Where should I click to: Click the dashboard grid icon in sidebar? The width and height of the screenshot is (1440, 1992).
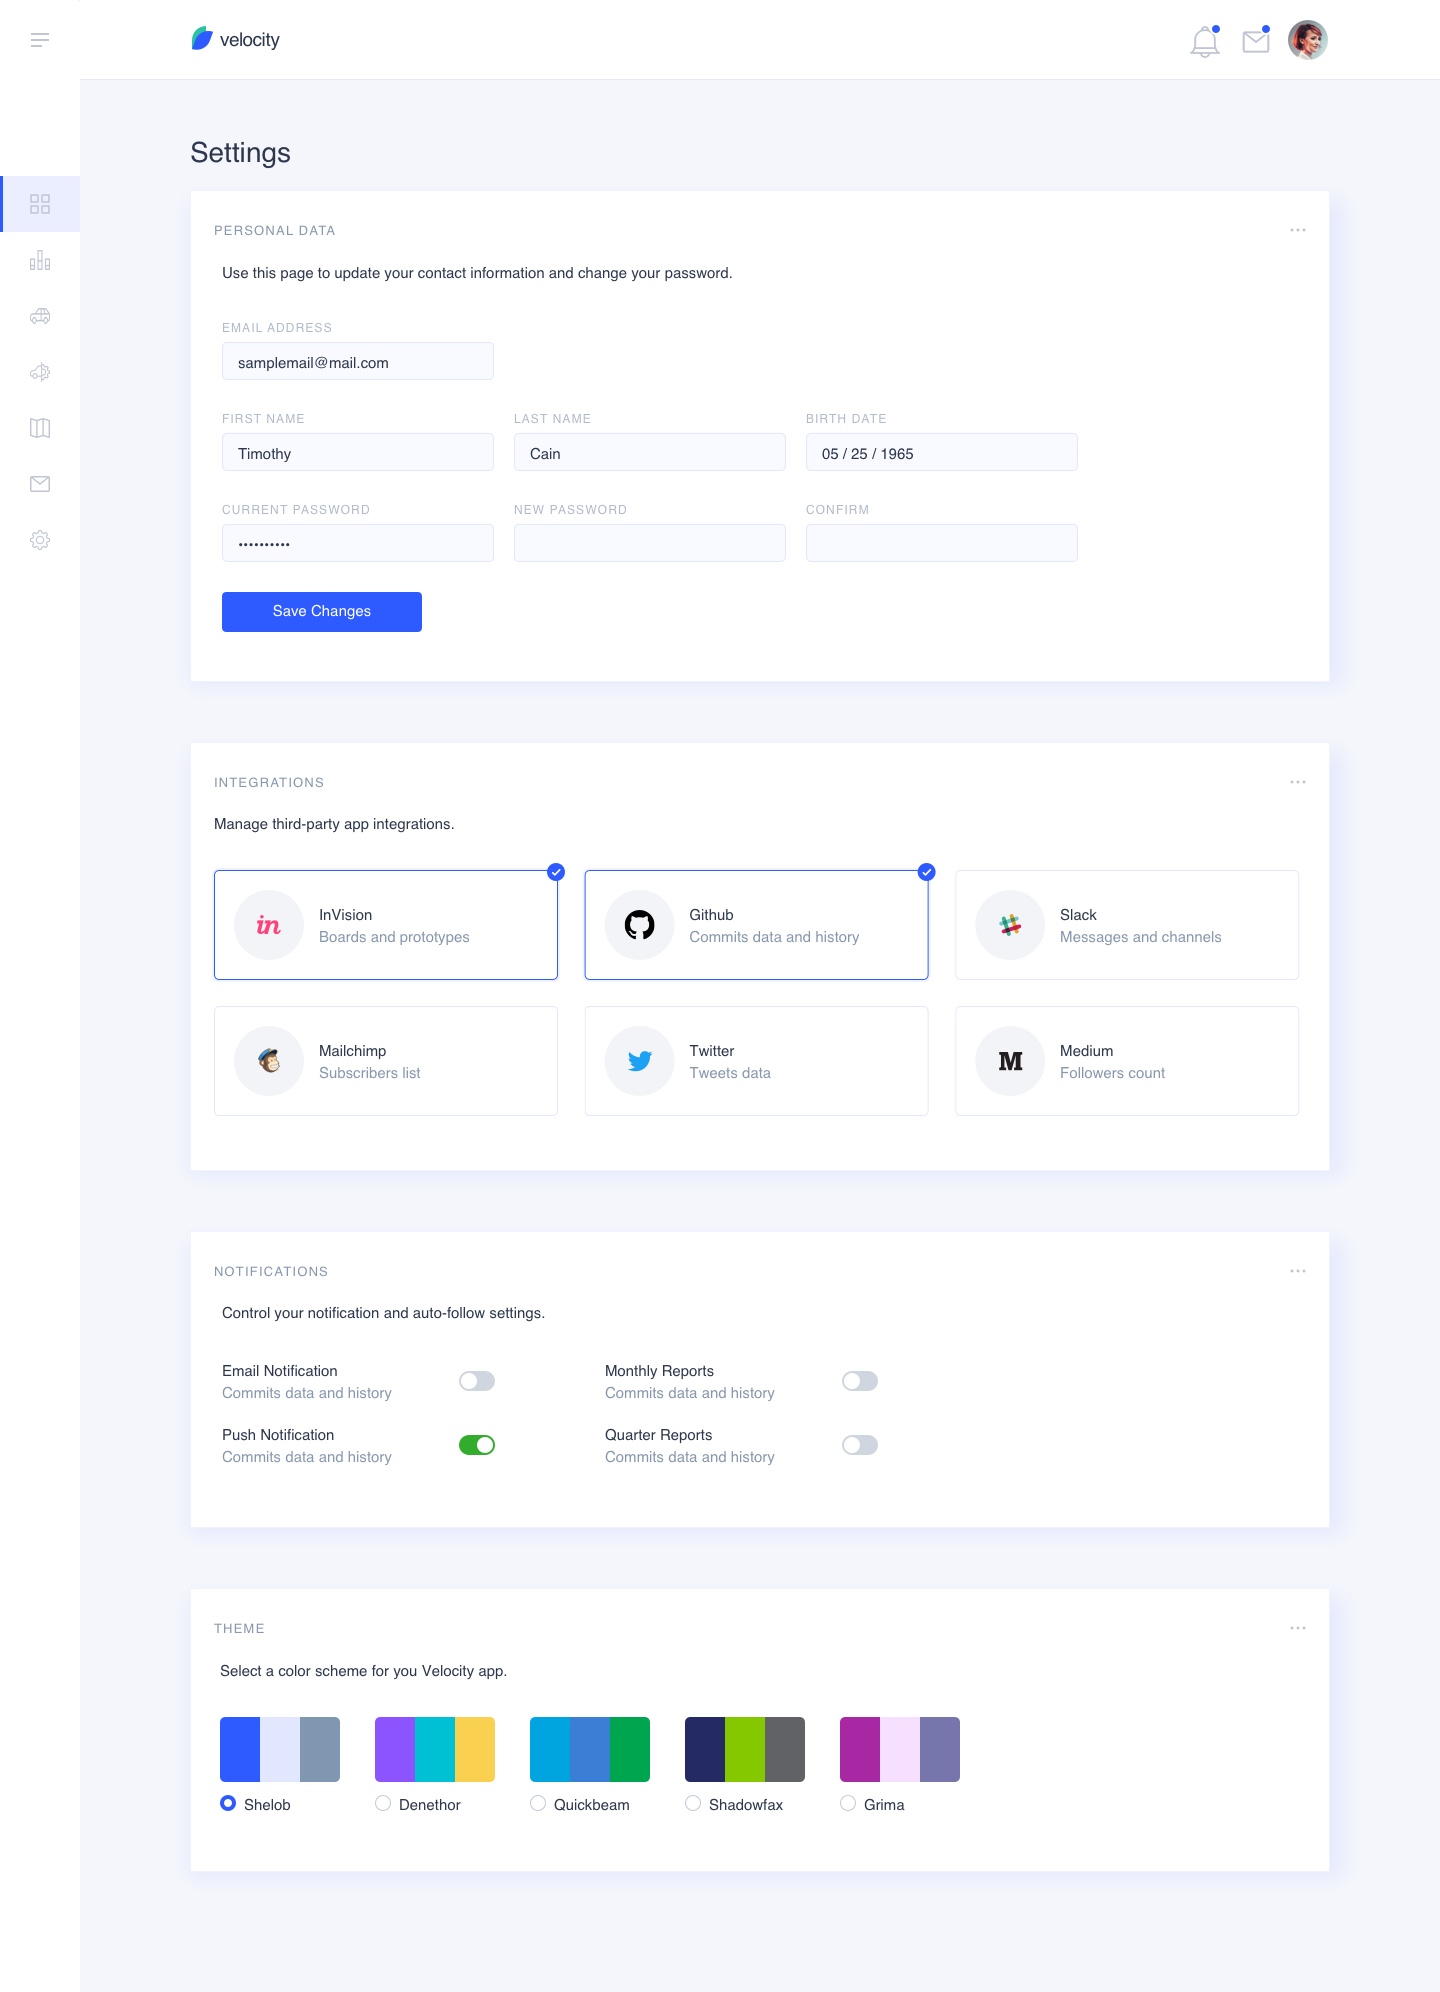(40, 204)
